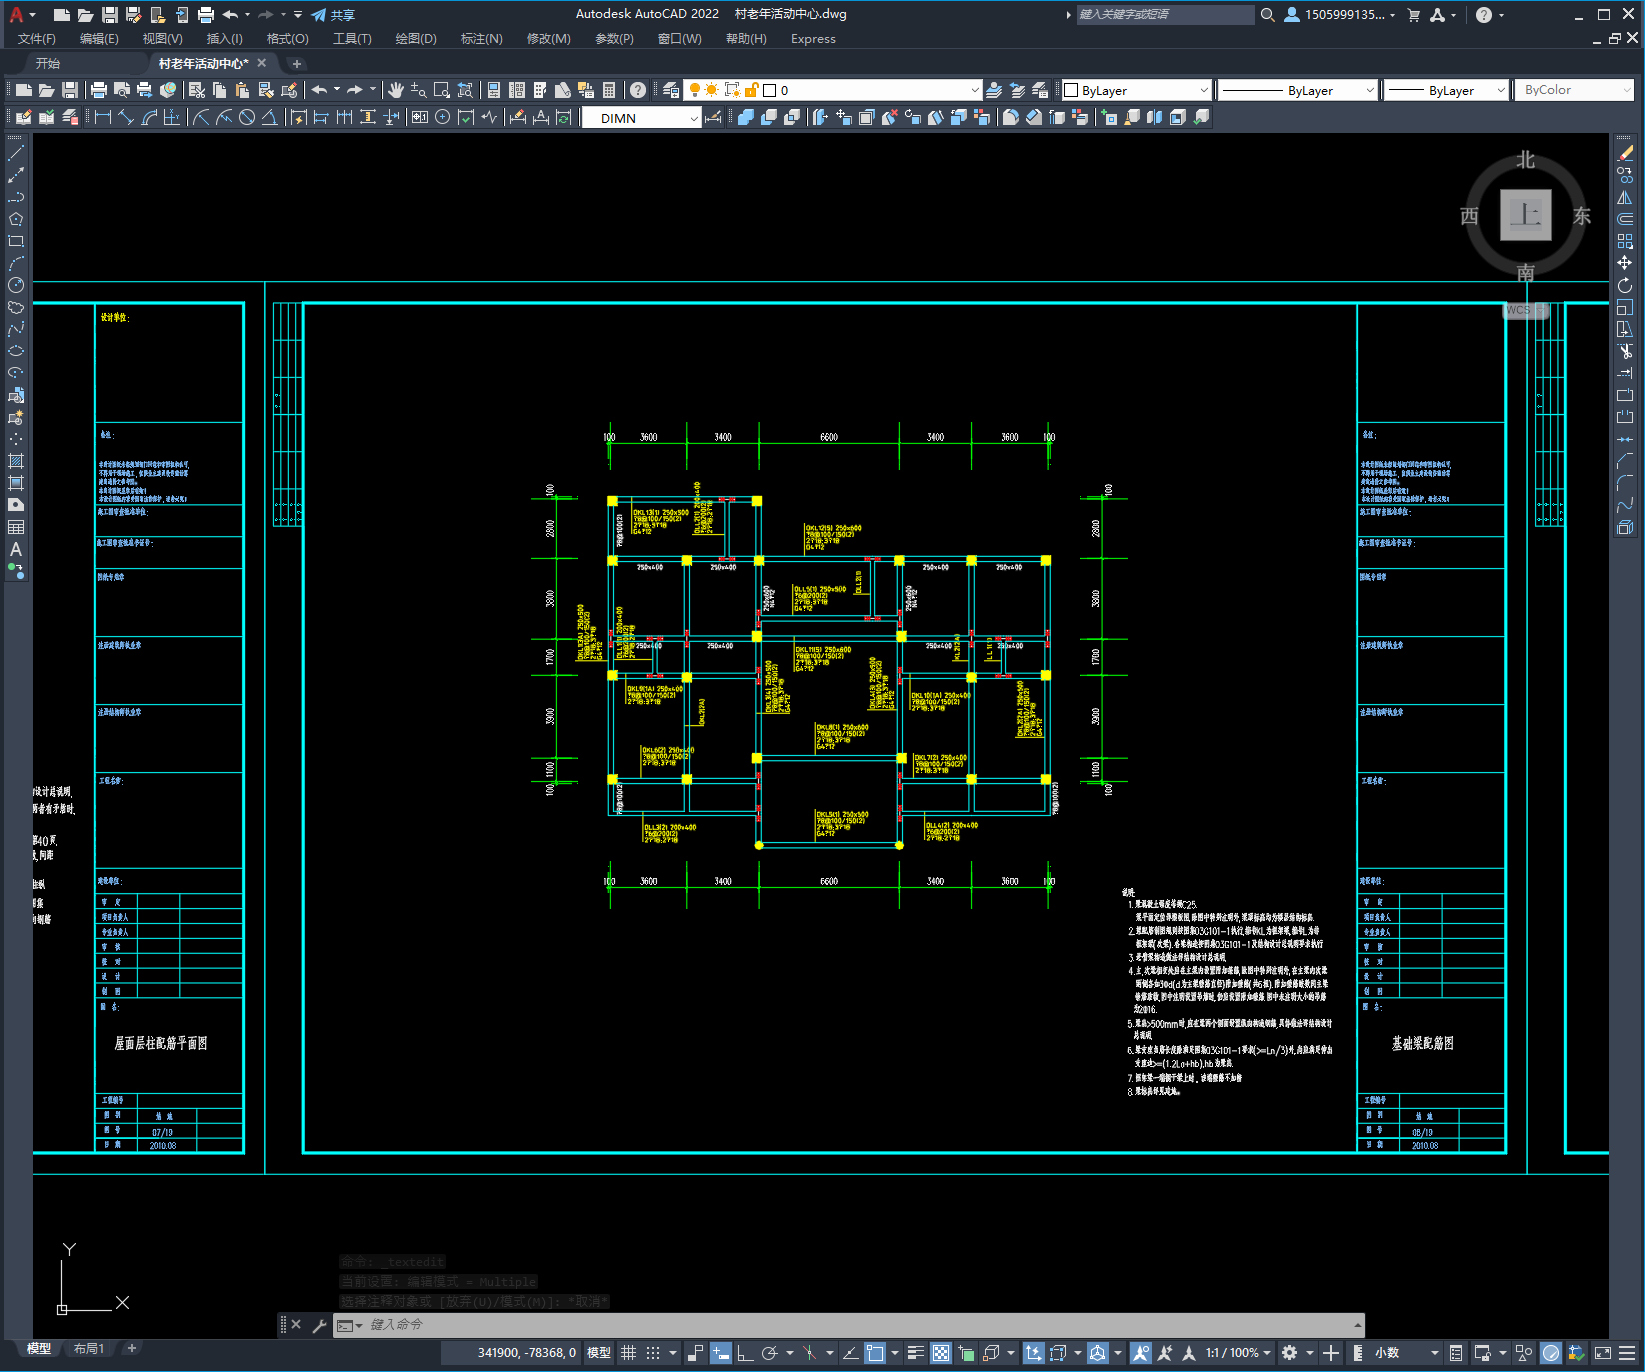Click the Help question mark in standard toolbar

click(638, 90)
